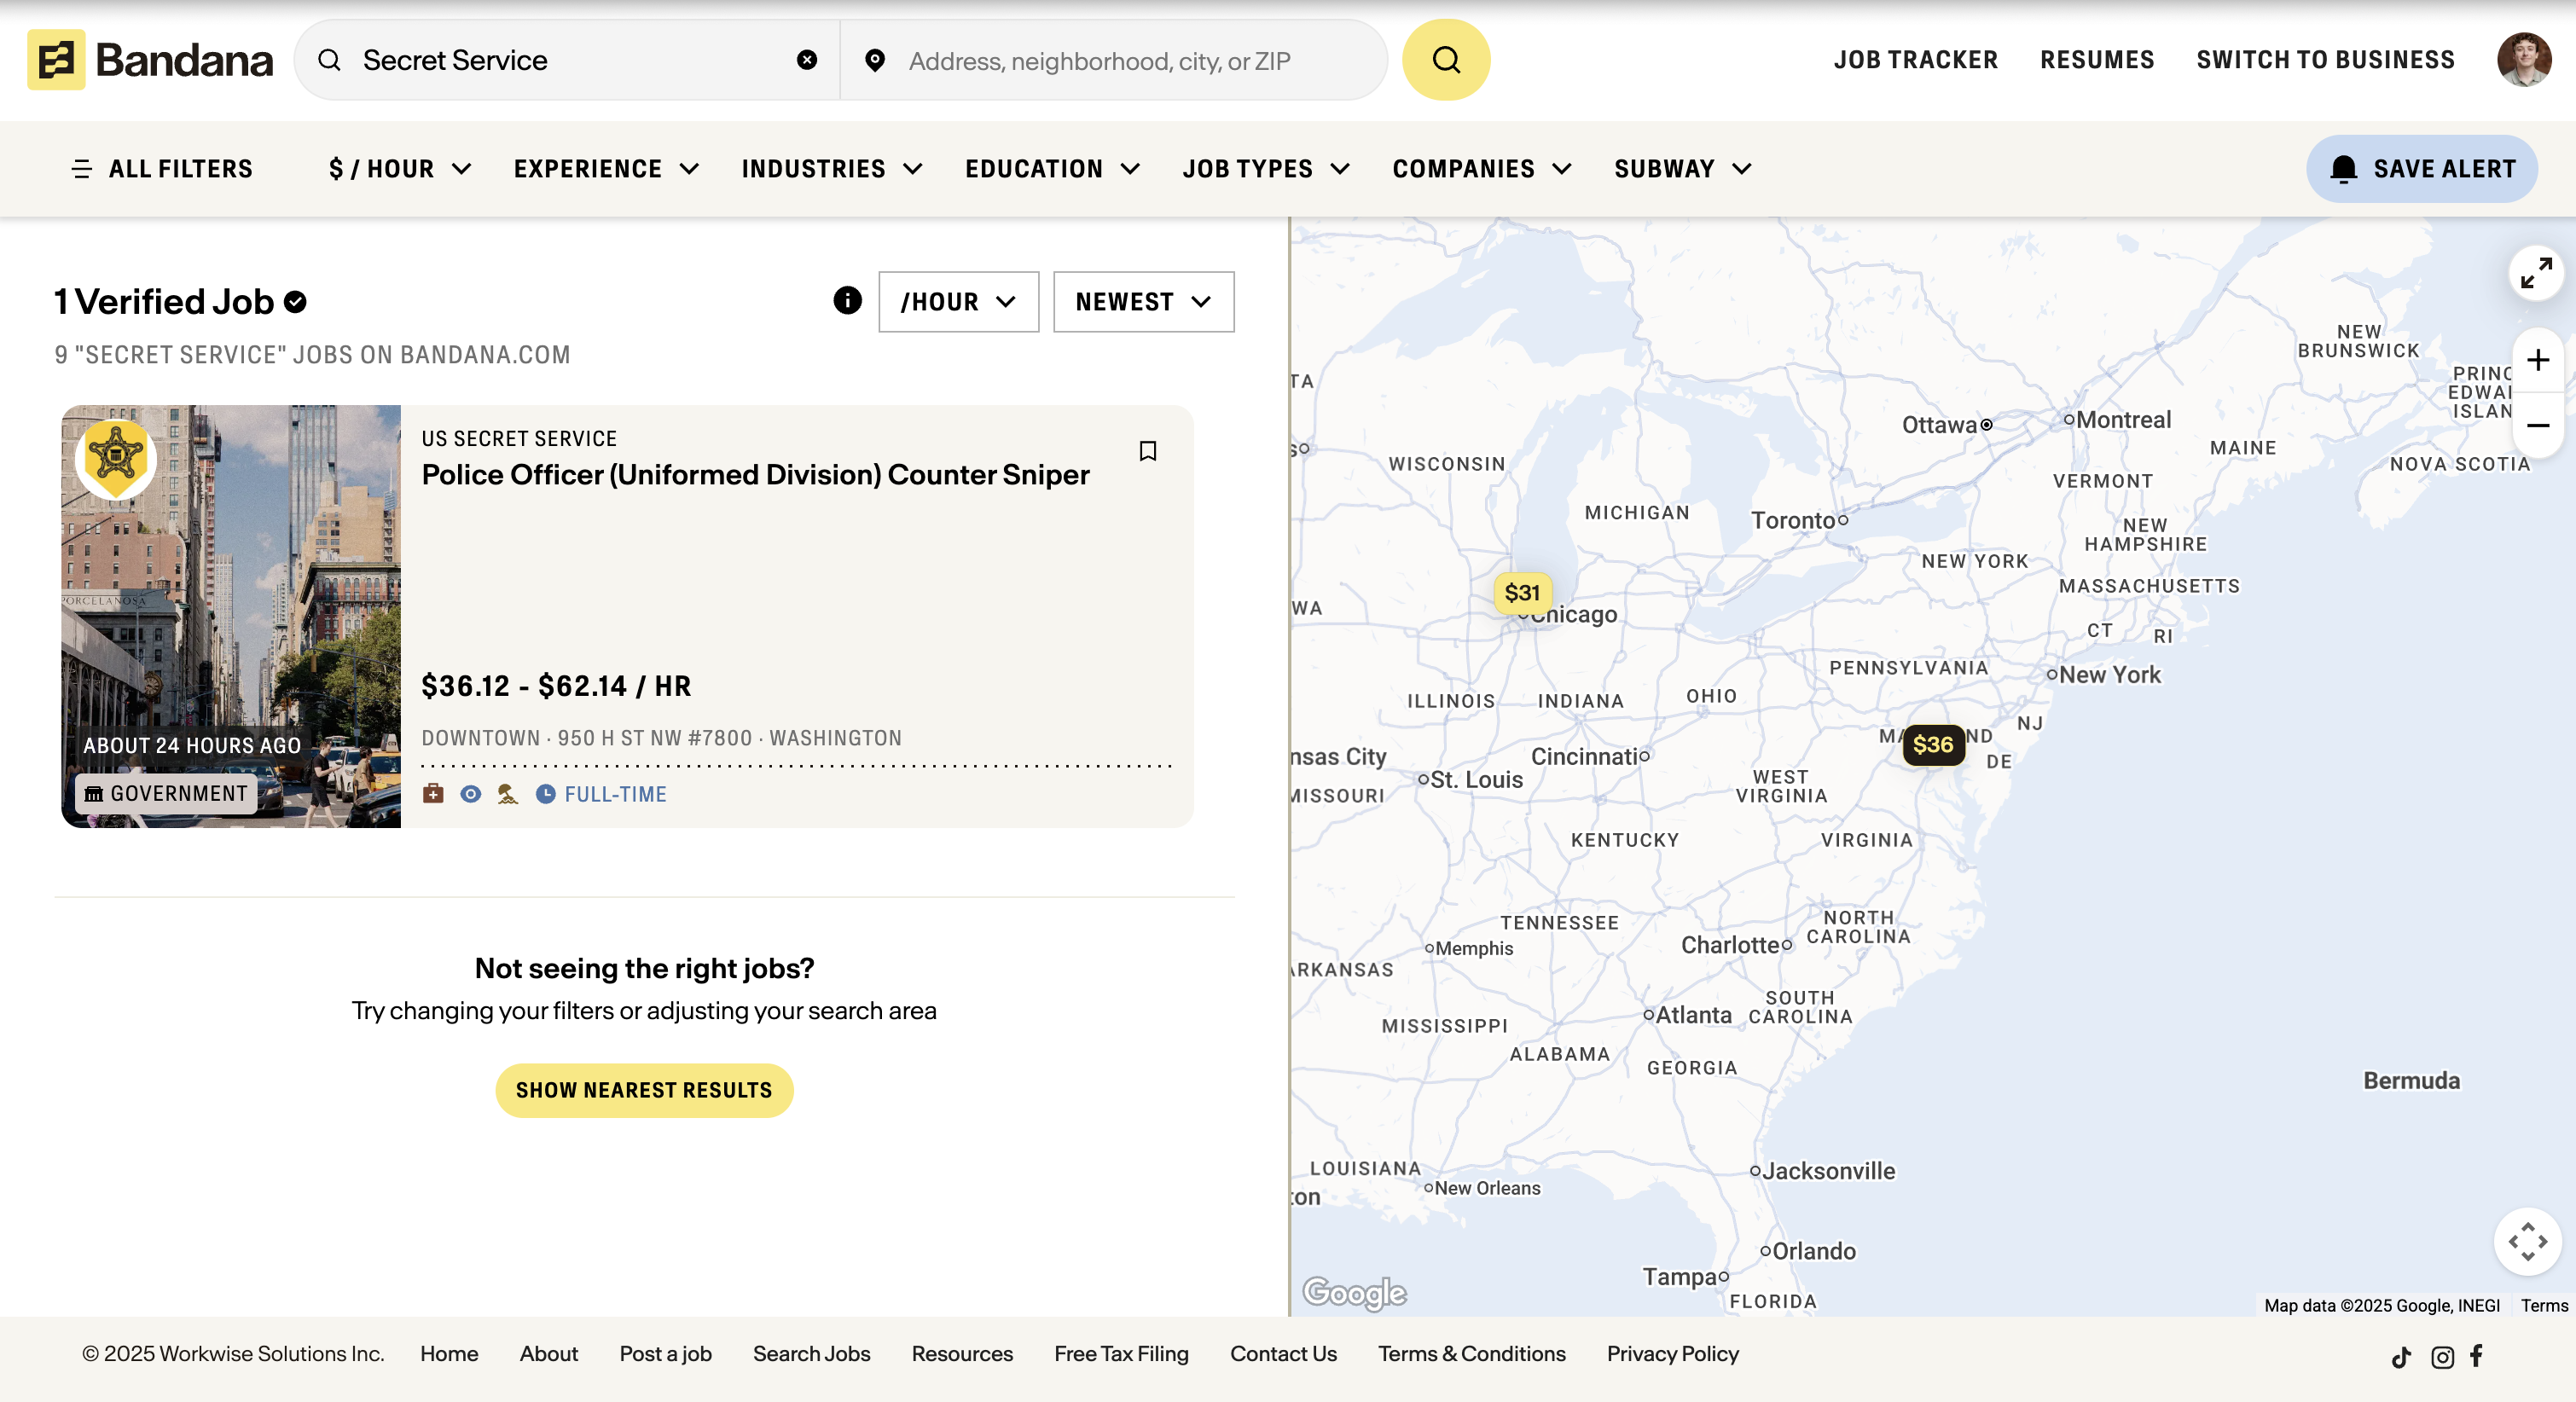Viewport: 2576px width, 1402px height.
Task: Click the address location input field
Action: [x=1100, y=61]
